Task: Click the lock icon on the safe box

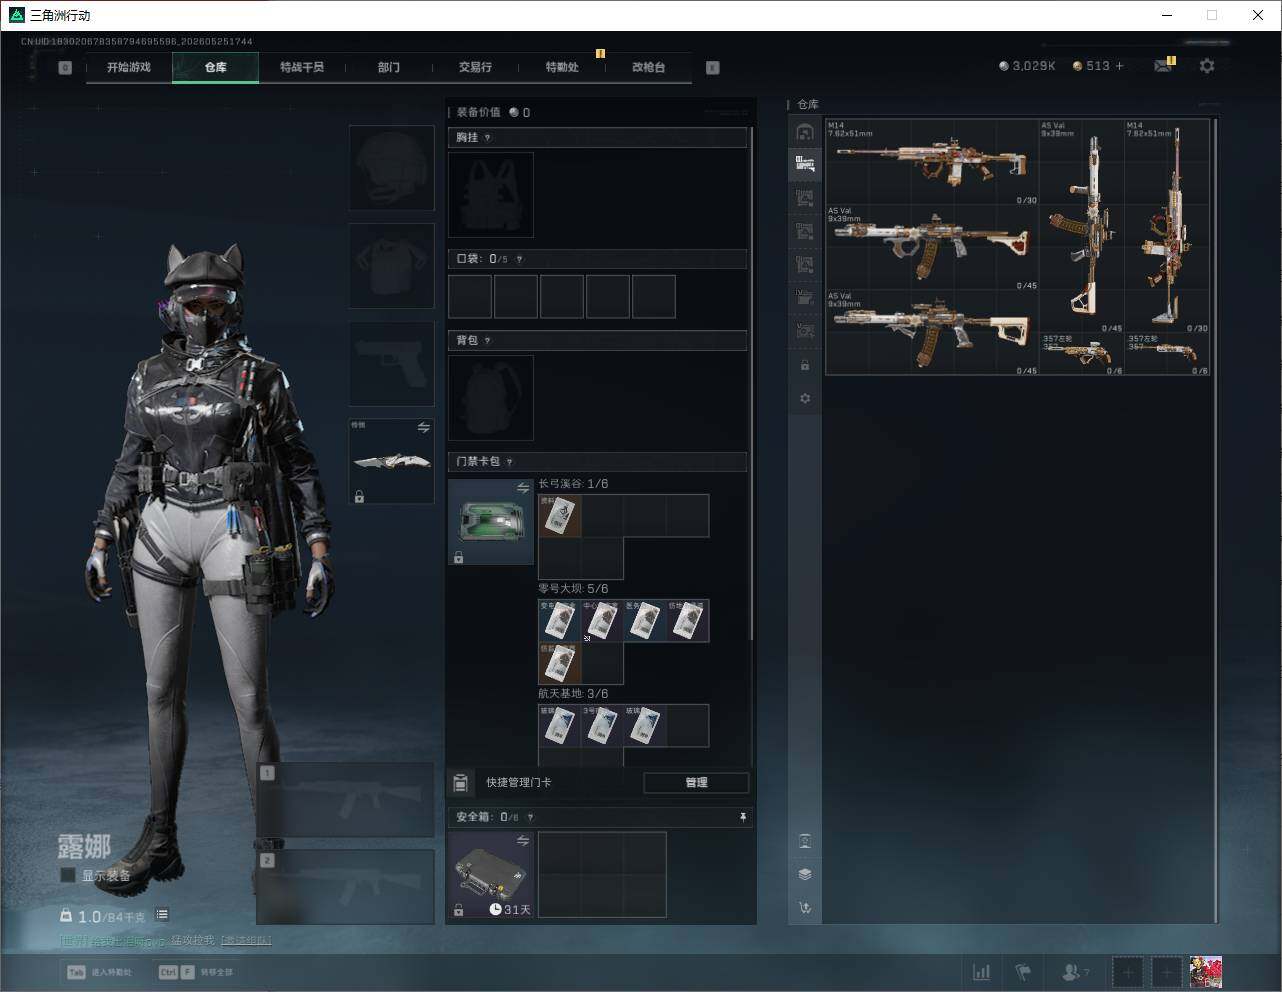Action: coord(458,910)
